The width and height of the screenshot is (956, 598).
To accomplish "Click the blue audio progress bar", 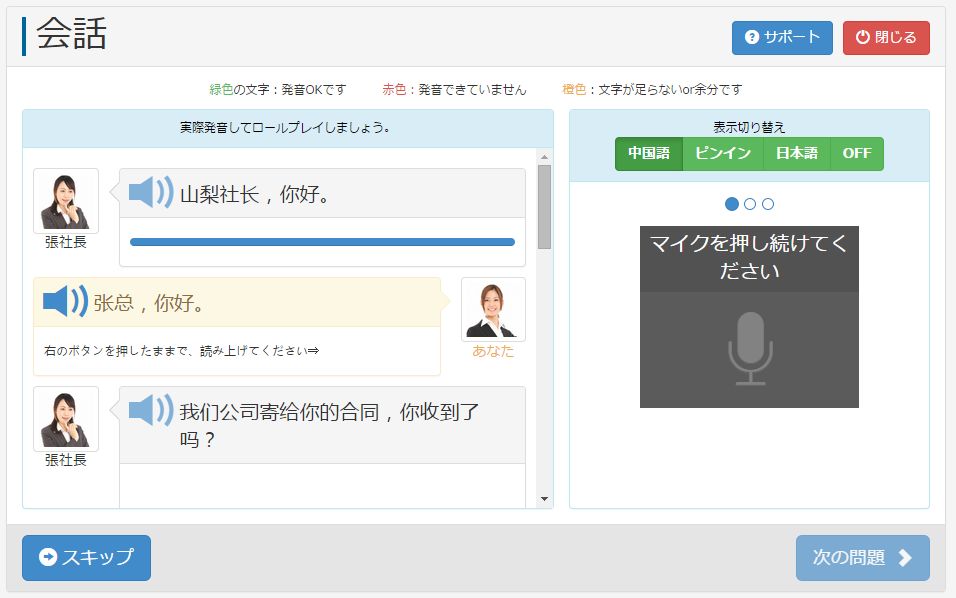I will point(322,242).
